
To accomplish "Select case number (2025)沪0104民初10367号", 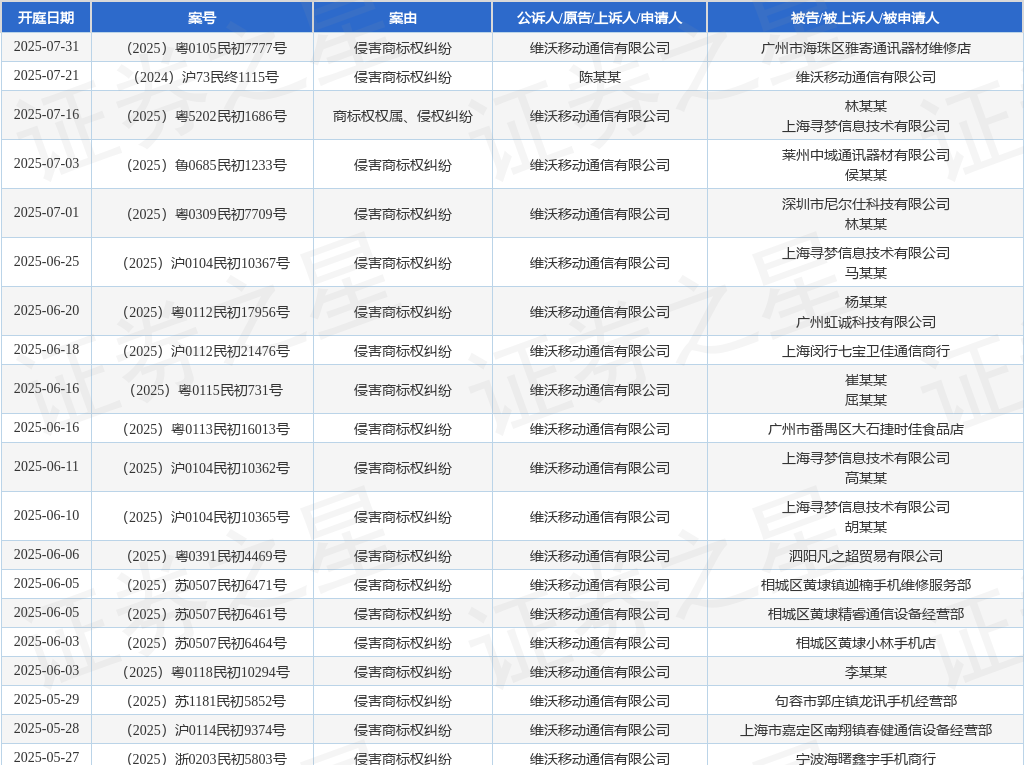I will pos(206,263).
